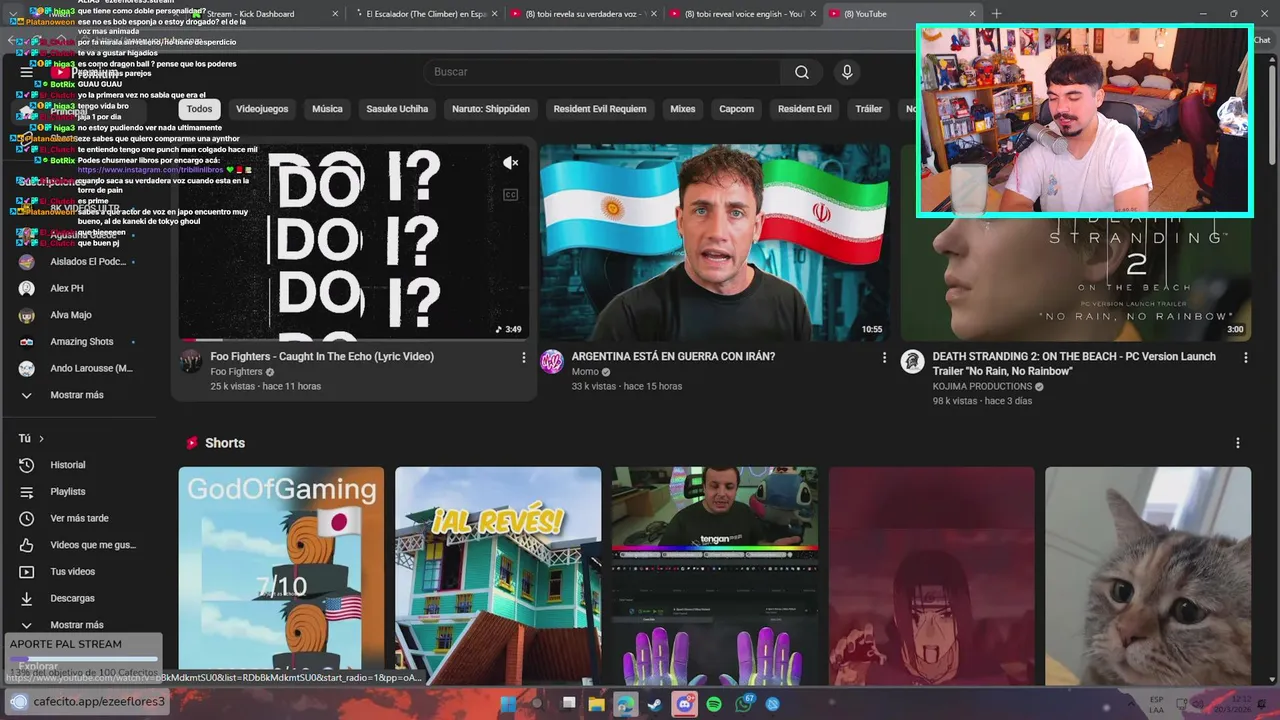Open more options for Argentina Irán video
This screenshot has width=1280, height=720.
tap(884, 357)
